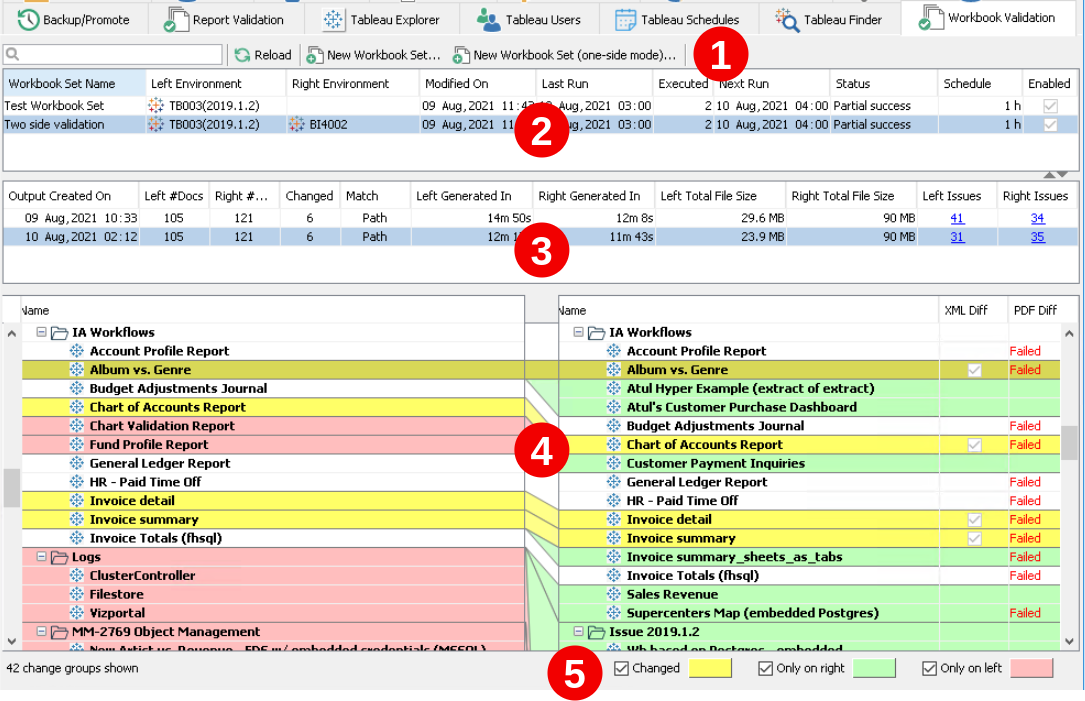Toggle XML Diff checkbox for Chart of Accounts Report
The height and width of the screenshot is (701, 1085).
pos(974,445)
